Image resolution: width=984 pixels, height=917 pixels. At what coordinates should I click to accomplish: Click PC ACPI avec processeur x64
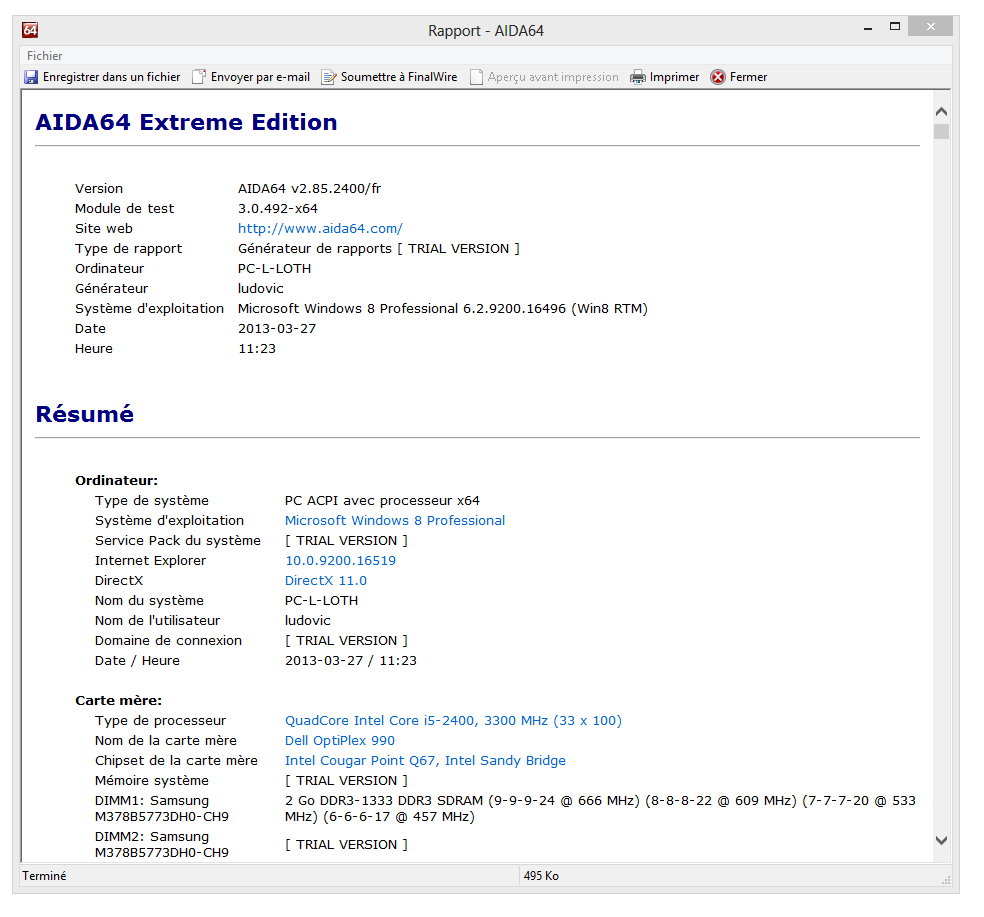coord(382,501)
